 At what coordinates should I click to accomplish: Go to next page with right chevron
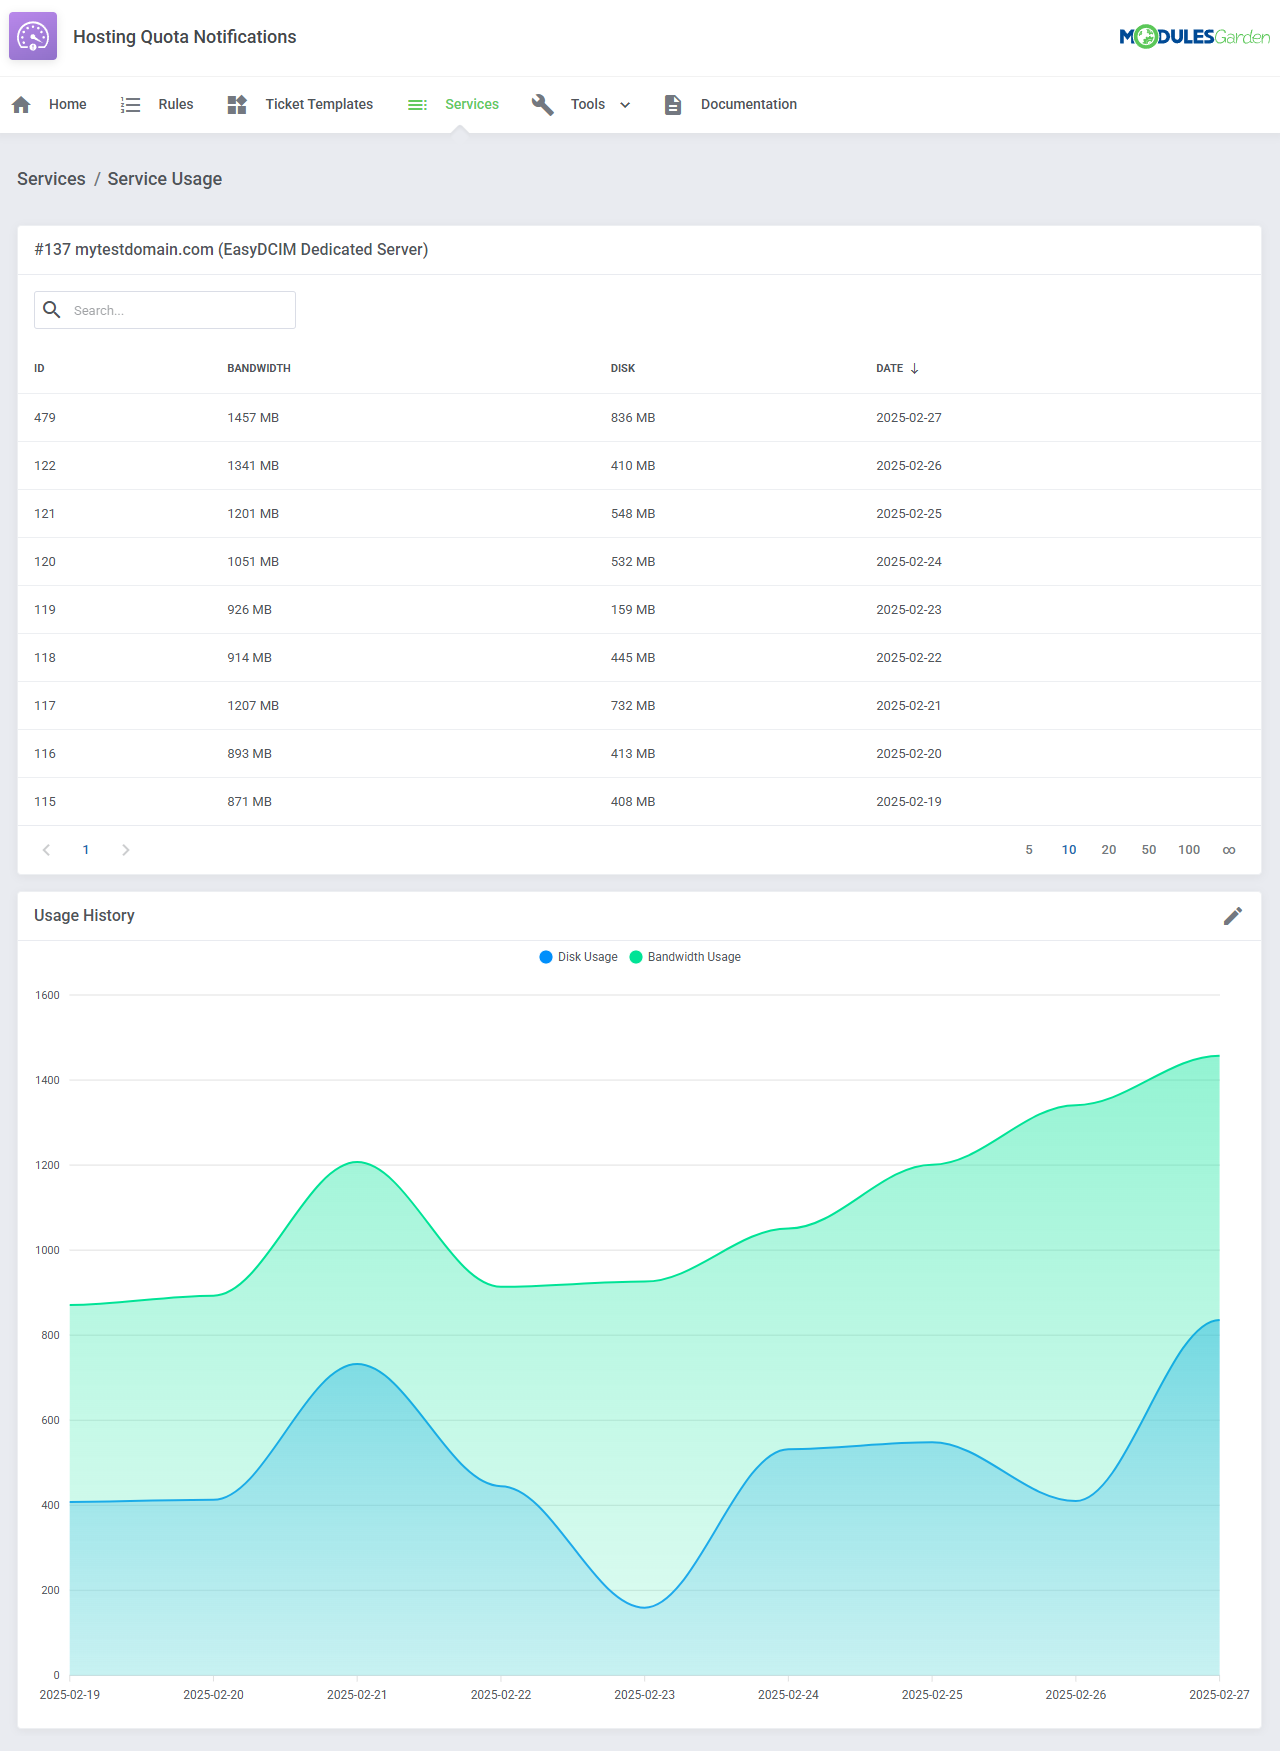coord(125,850)
